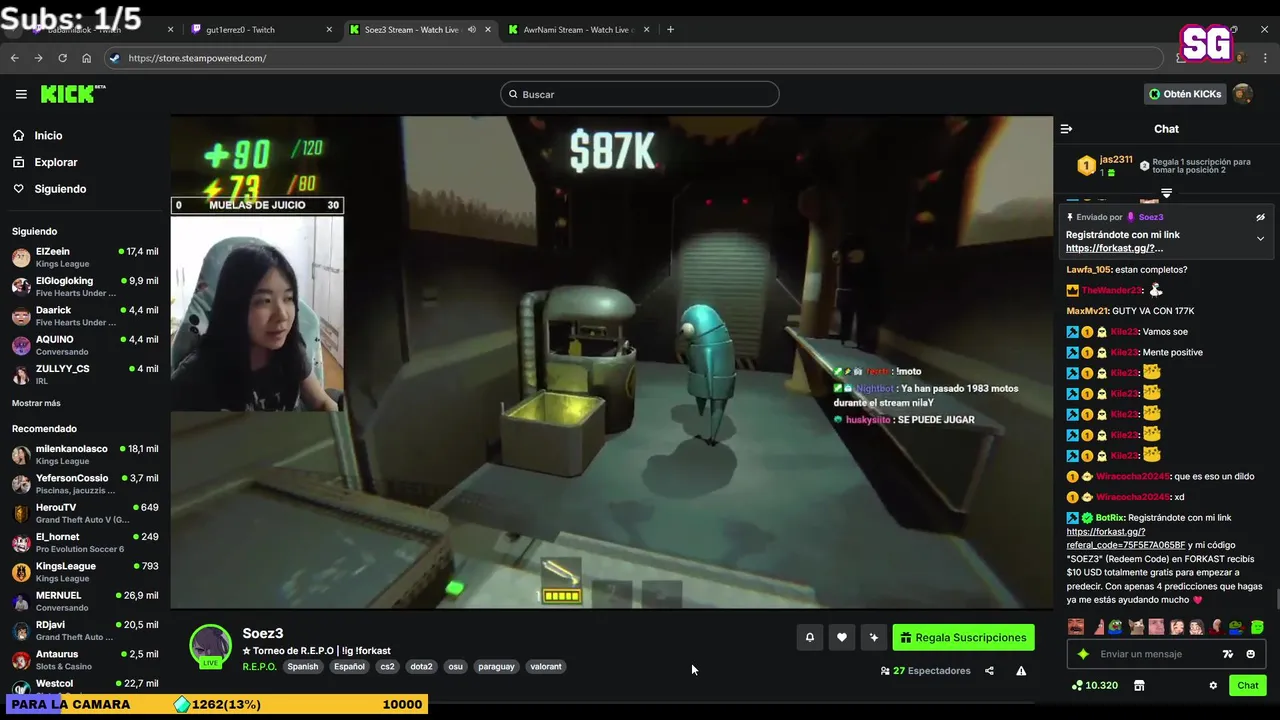Follow the channel with the heart button
This screenshot has height=720, width=1280.
[x=842, y=637]
